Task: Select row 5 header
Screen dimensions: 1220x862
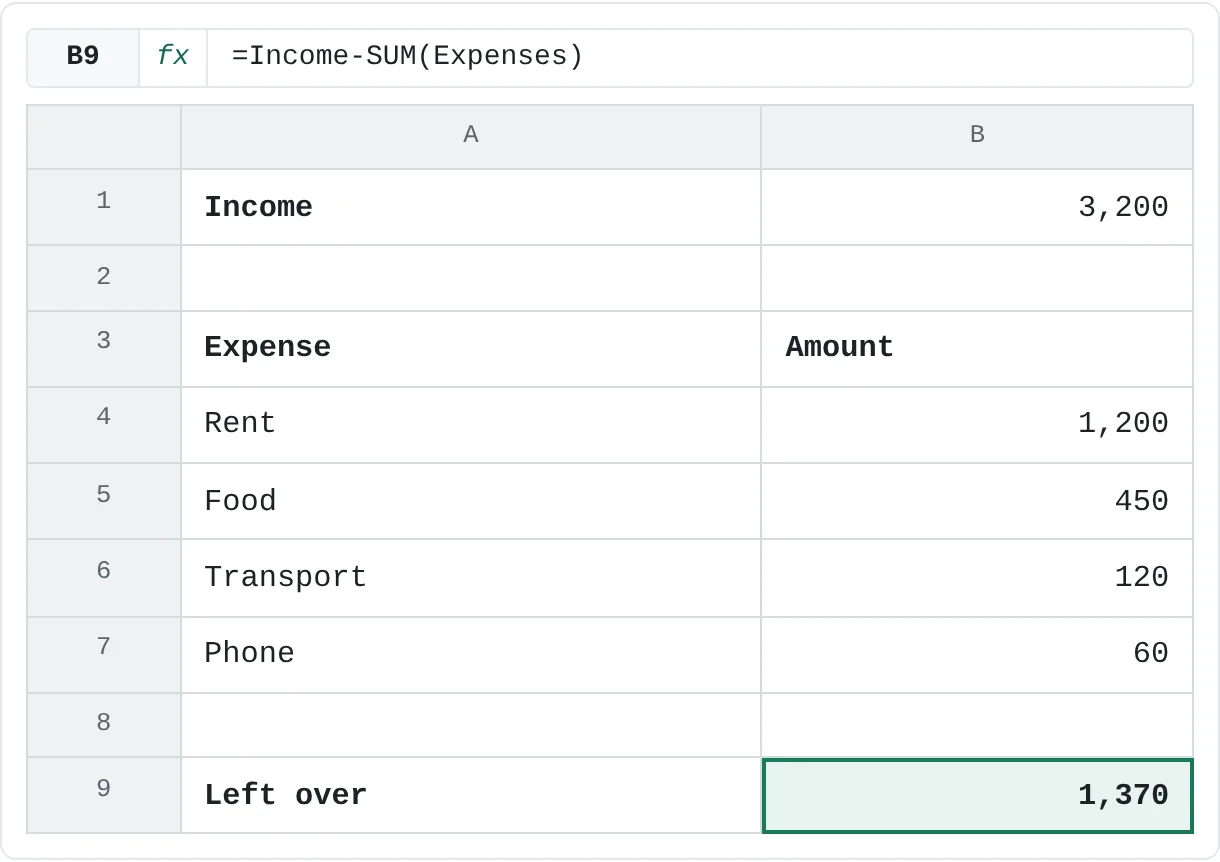Action: point(104,501)
